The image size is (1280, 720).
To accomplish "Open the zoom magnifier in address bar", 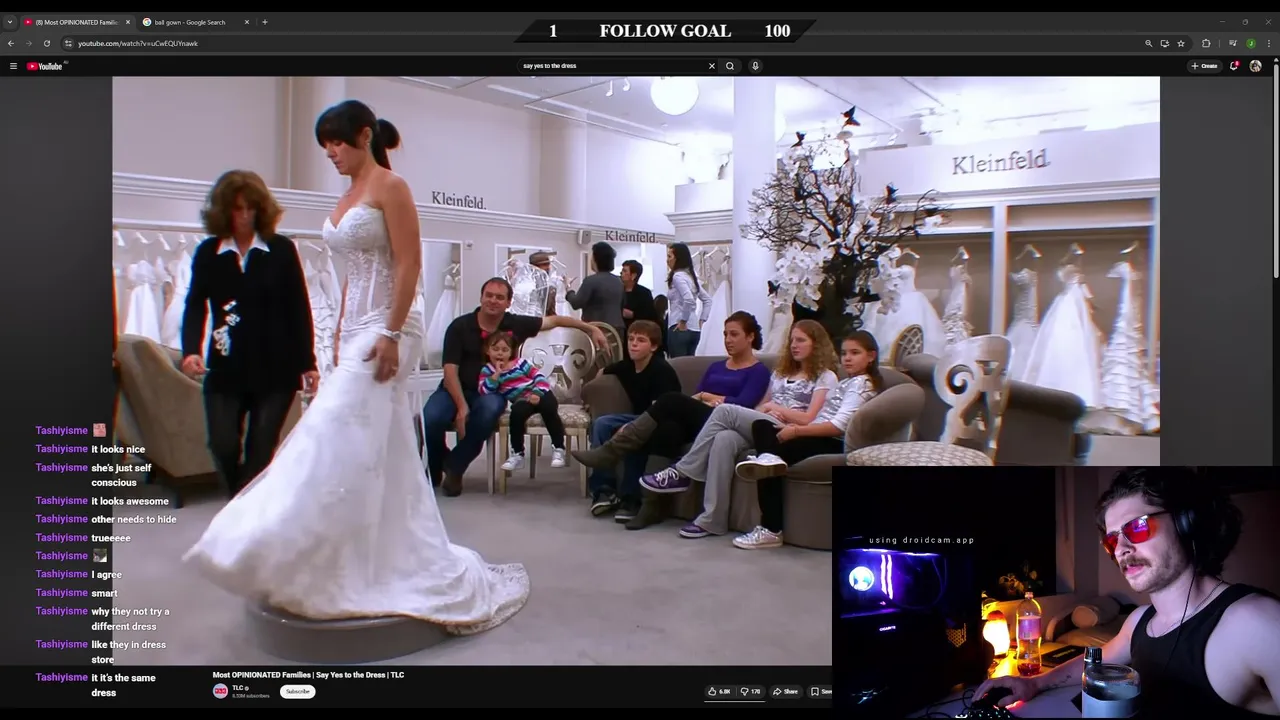I will point(1149,43).
